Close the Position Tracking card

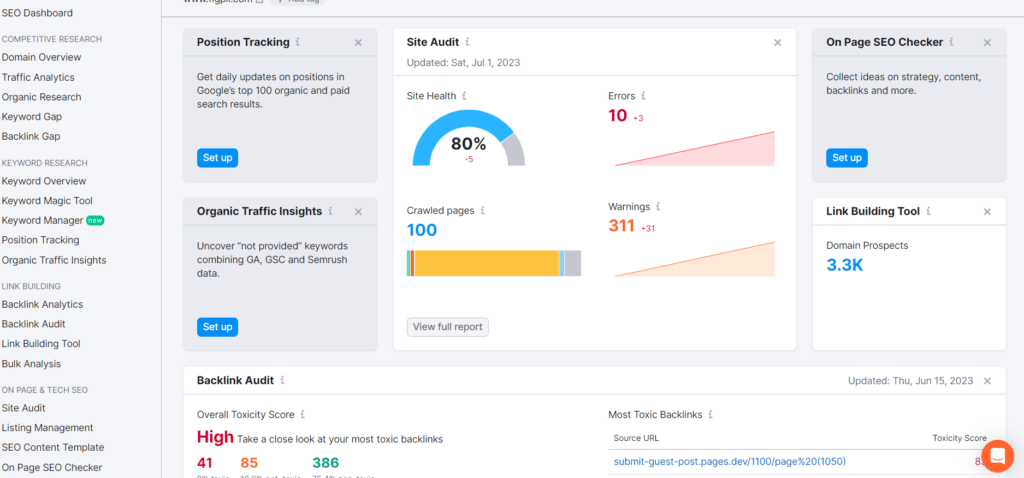[358, 42]
